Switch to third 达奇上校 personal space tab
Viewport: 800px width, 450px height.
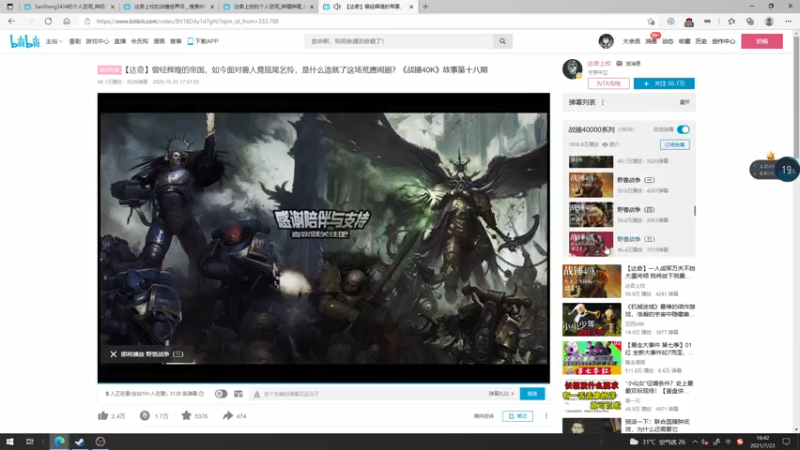[269, 7]
